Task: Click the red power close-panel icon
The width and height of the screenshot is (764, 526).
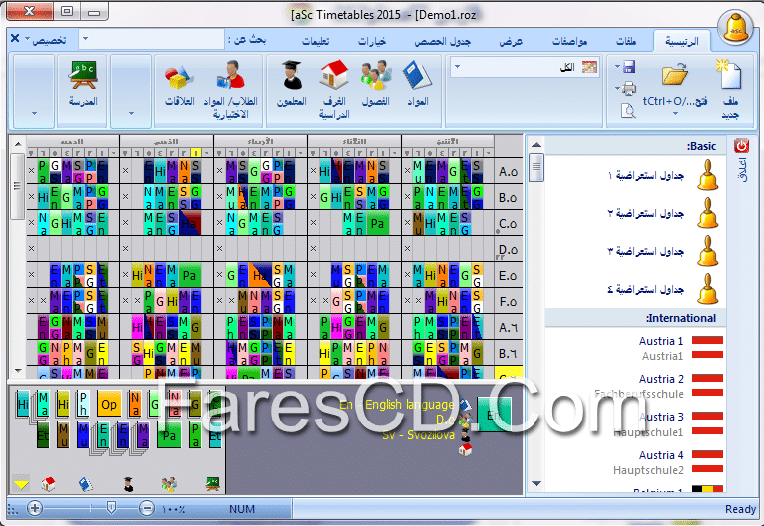Action: 741,145
